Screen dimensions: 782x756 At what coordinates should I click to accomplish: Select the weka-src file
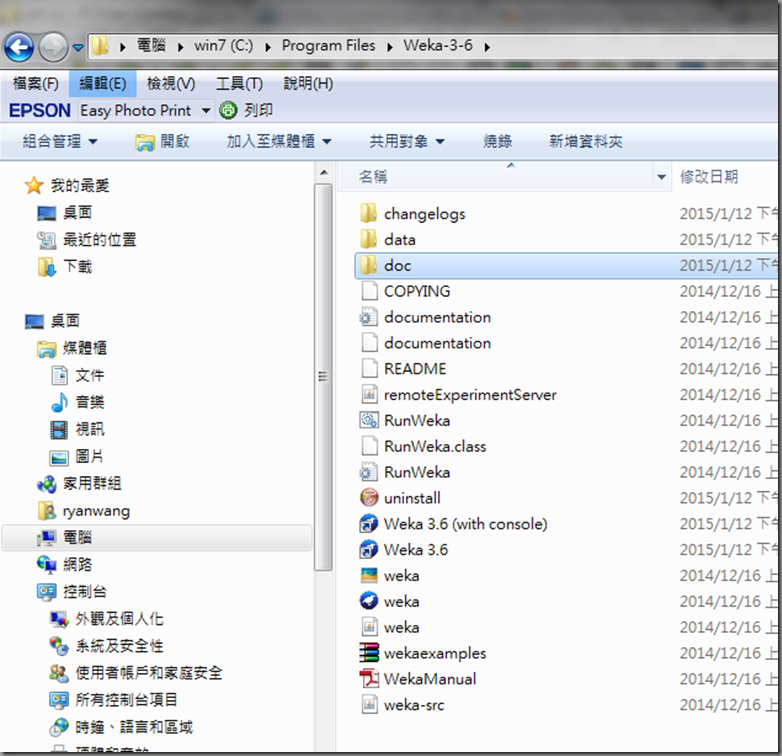(x=402, y=705)
